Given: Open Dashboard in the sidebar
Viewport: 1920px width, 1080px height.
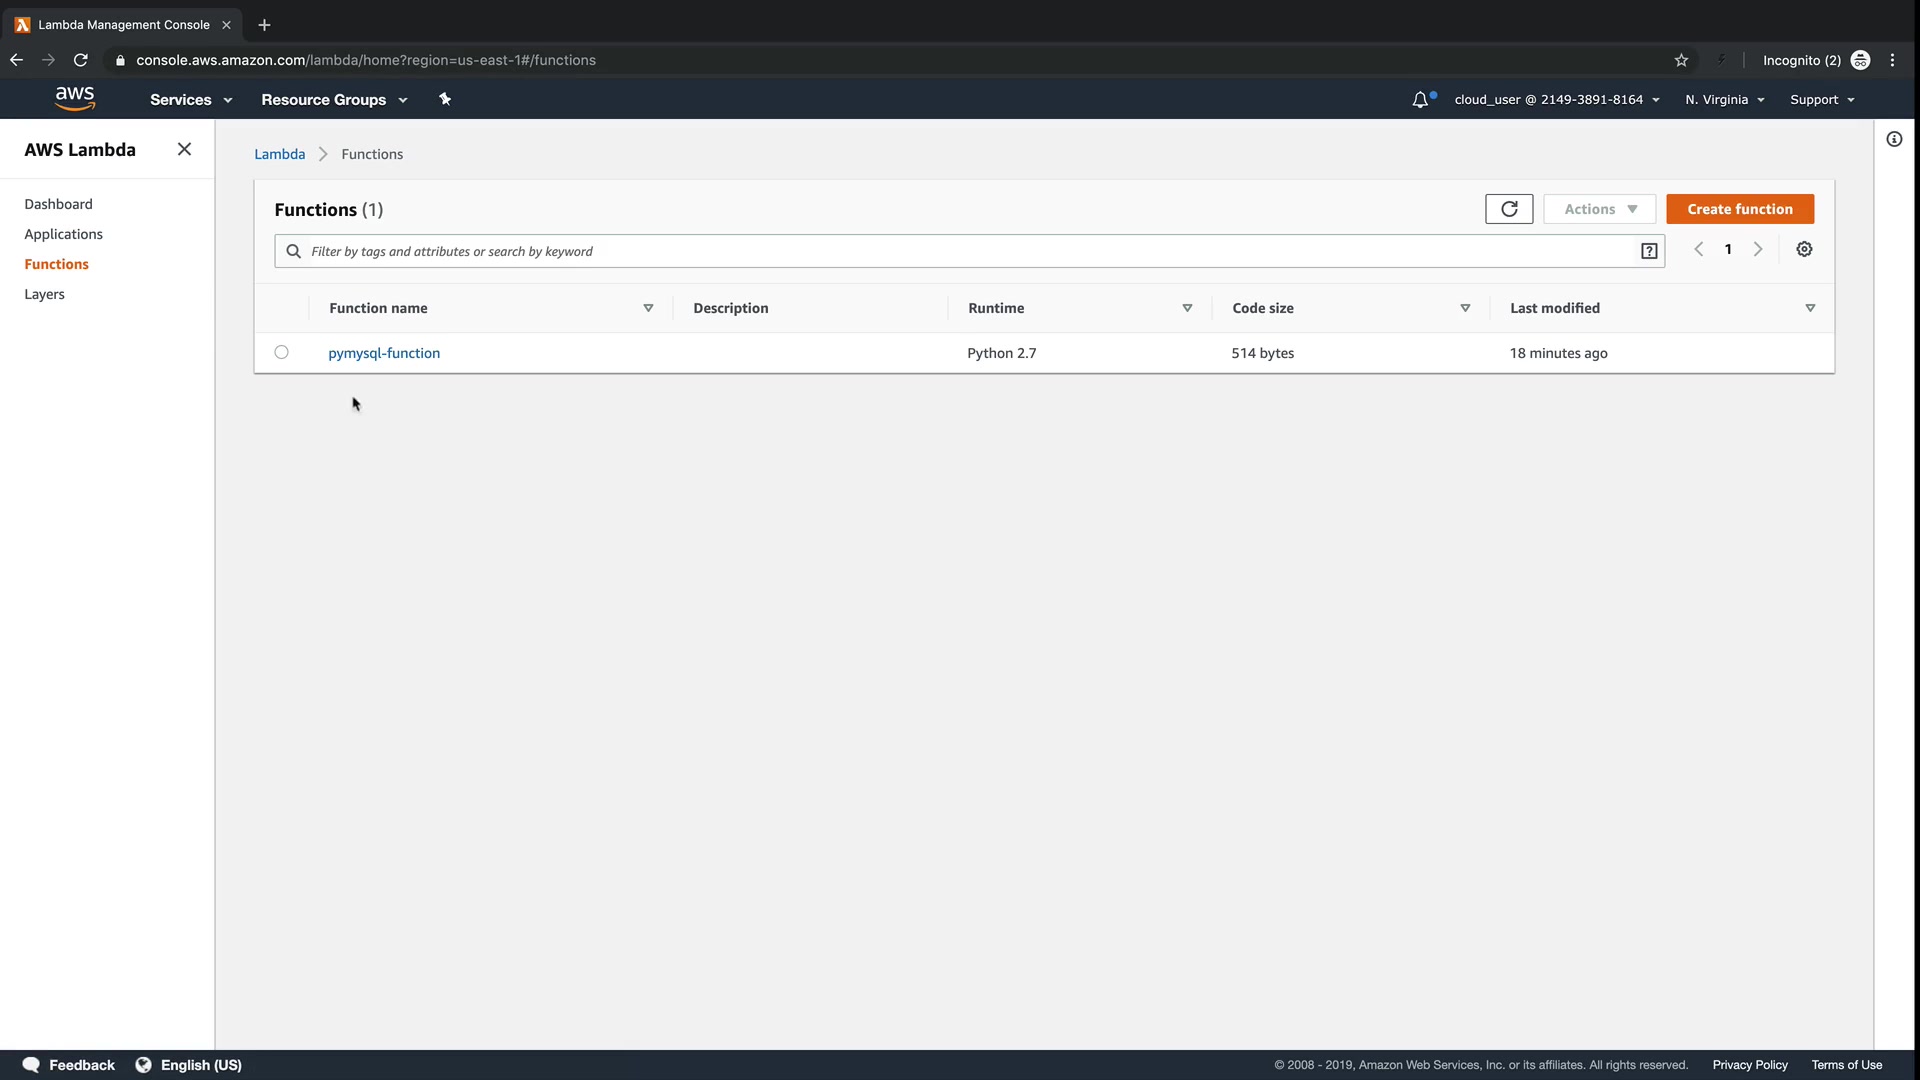Looking at the screenshot, I should [x=58, y=204].
